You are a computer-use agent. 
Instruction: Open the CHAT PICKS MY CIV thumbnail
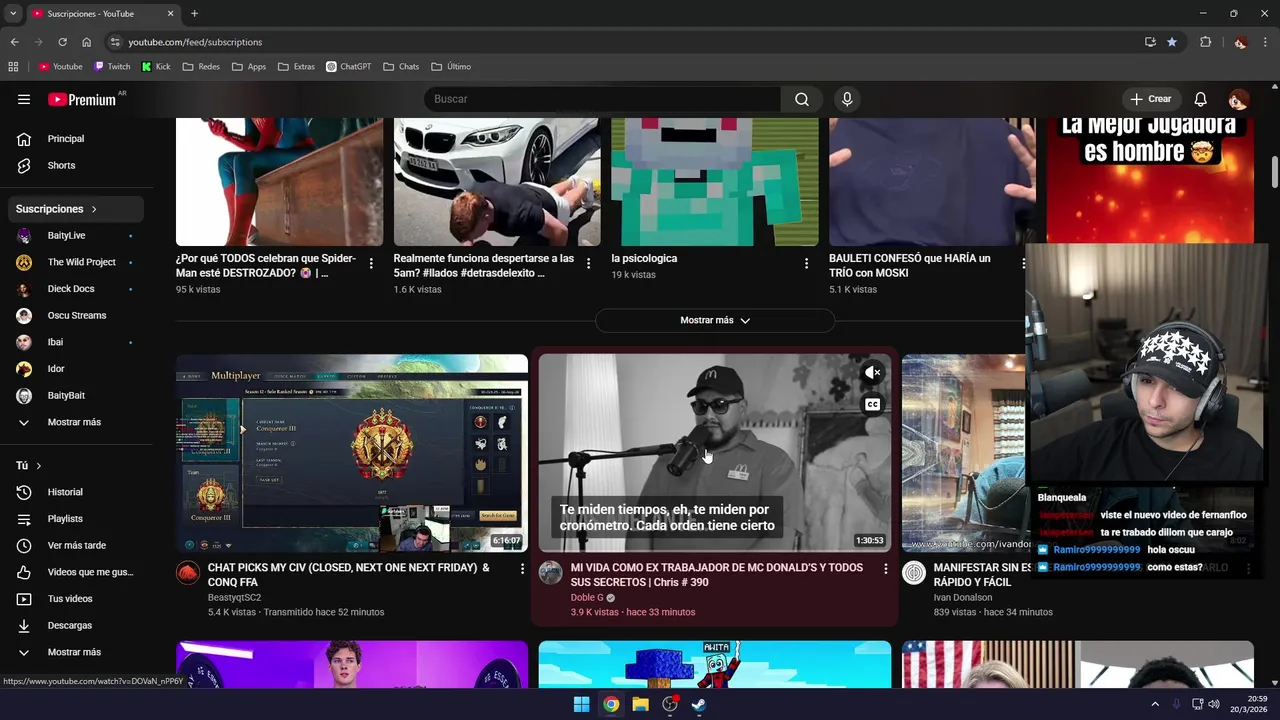coord(352,453)
